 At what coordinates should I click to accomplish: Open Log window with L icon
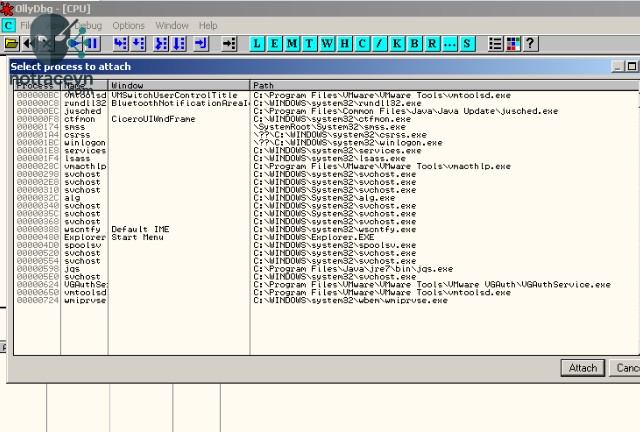(257, 44)
